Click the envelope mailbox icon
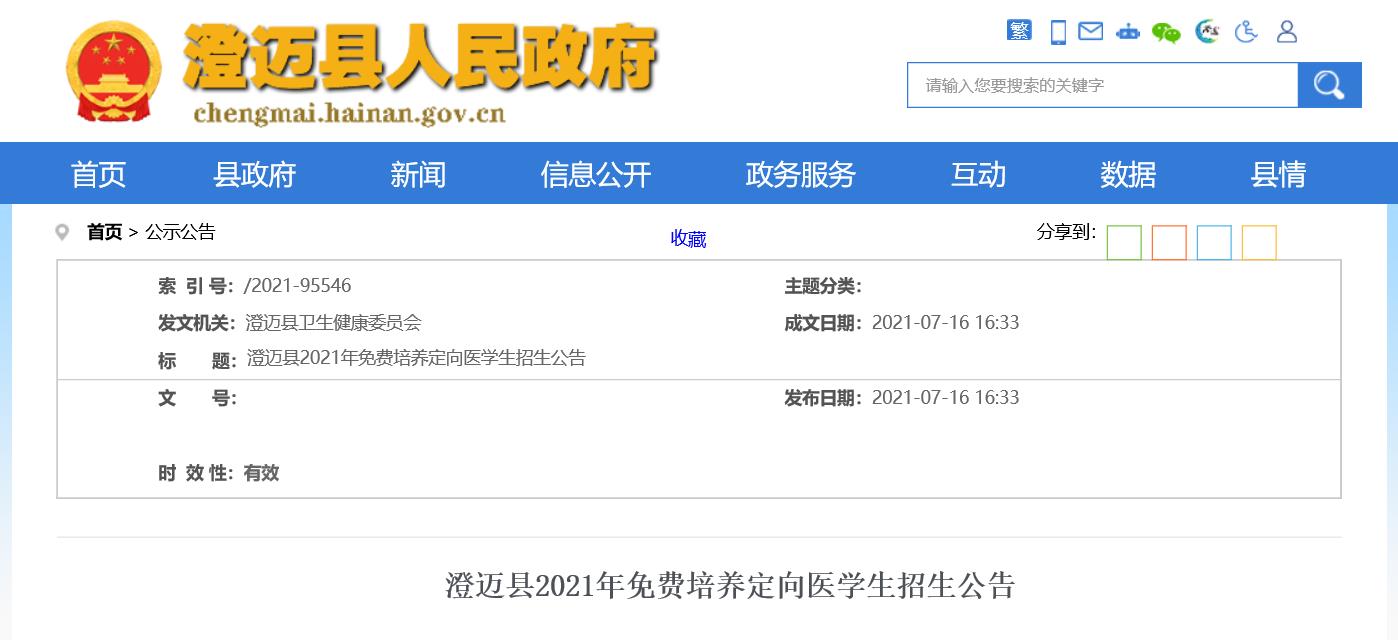The width and height of the screenshot is (1398, 640). point(1090,31)
